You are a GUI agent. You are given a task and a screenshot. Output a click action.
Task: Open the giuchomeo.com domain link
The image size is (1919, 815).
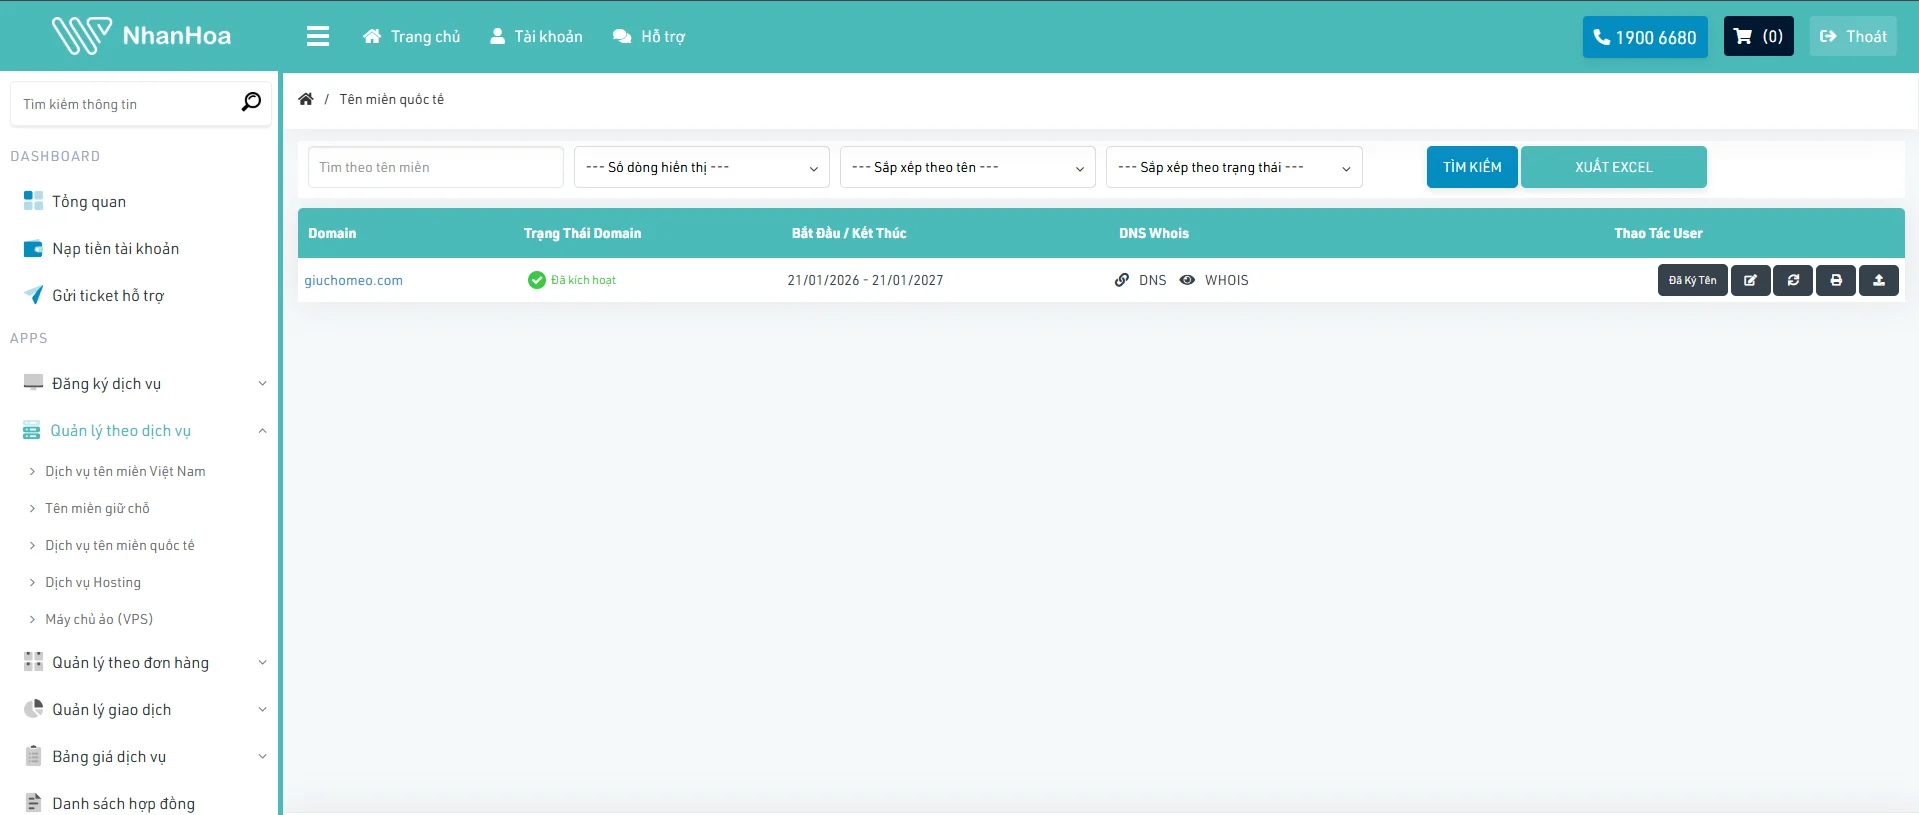354,281
